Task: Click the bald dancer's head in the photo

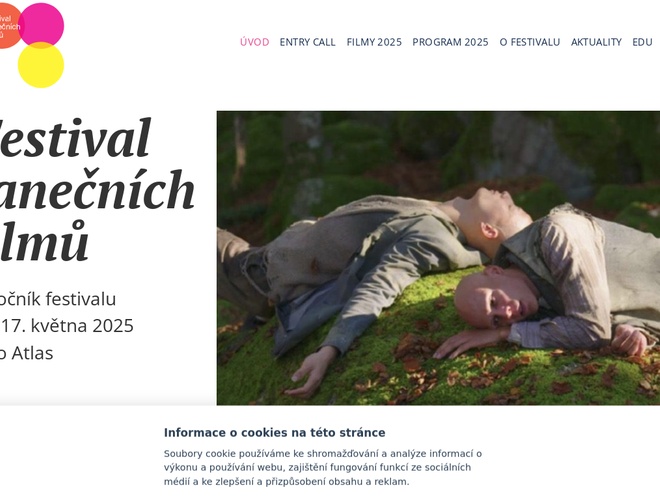Action: click(496, 297)
